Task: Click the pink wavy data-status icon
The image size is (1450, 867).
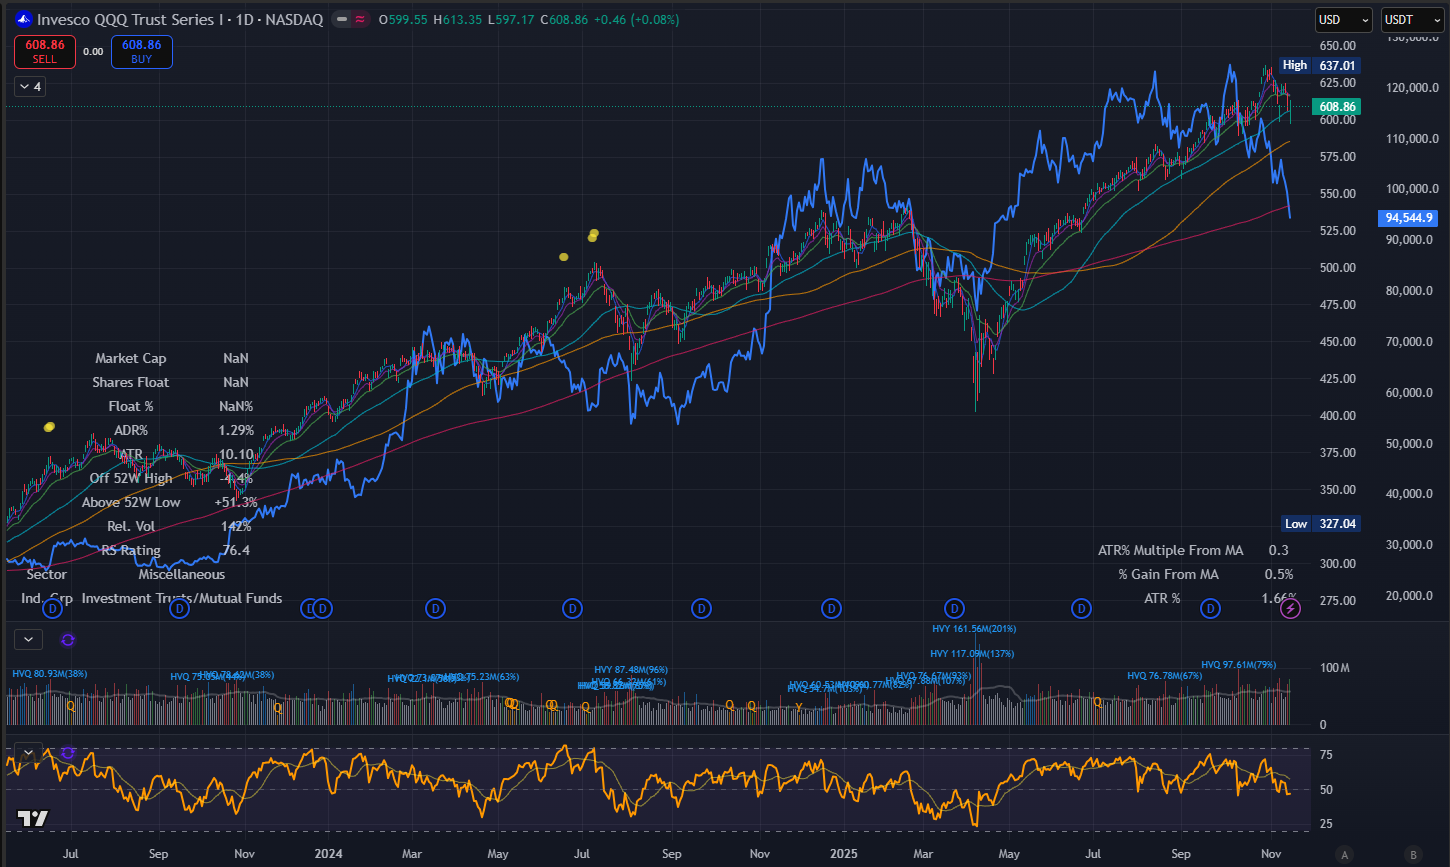Action: point(358,19)
